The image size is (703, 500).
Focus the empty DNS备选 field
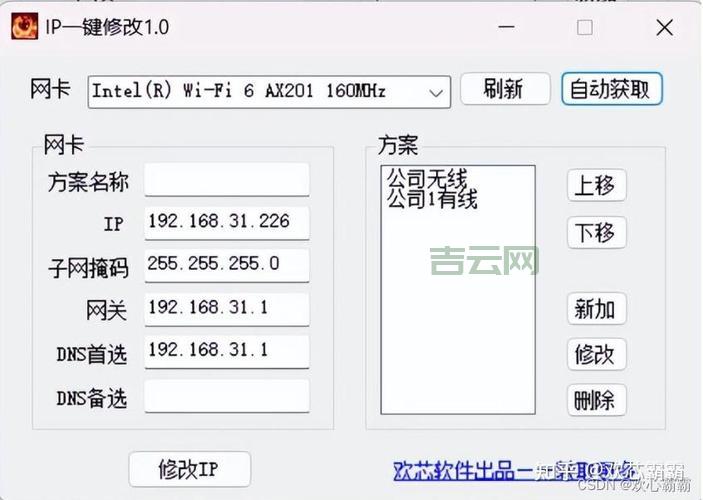(x=227, y=396)
